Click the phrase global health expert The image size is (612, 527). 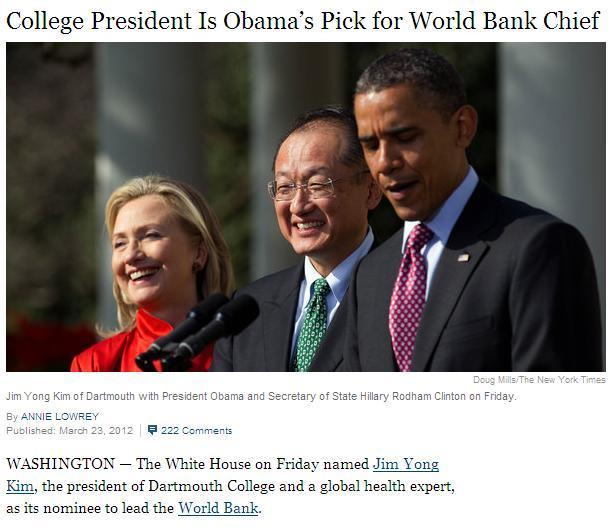tap(387, 486)
